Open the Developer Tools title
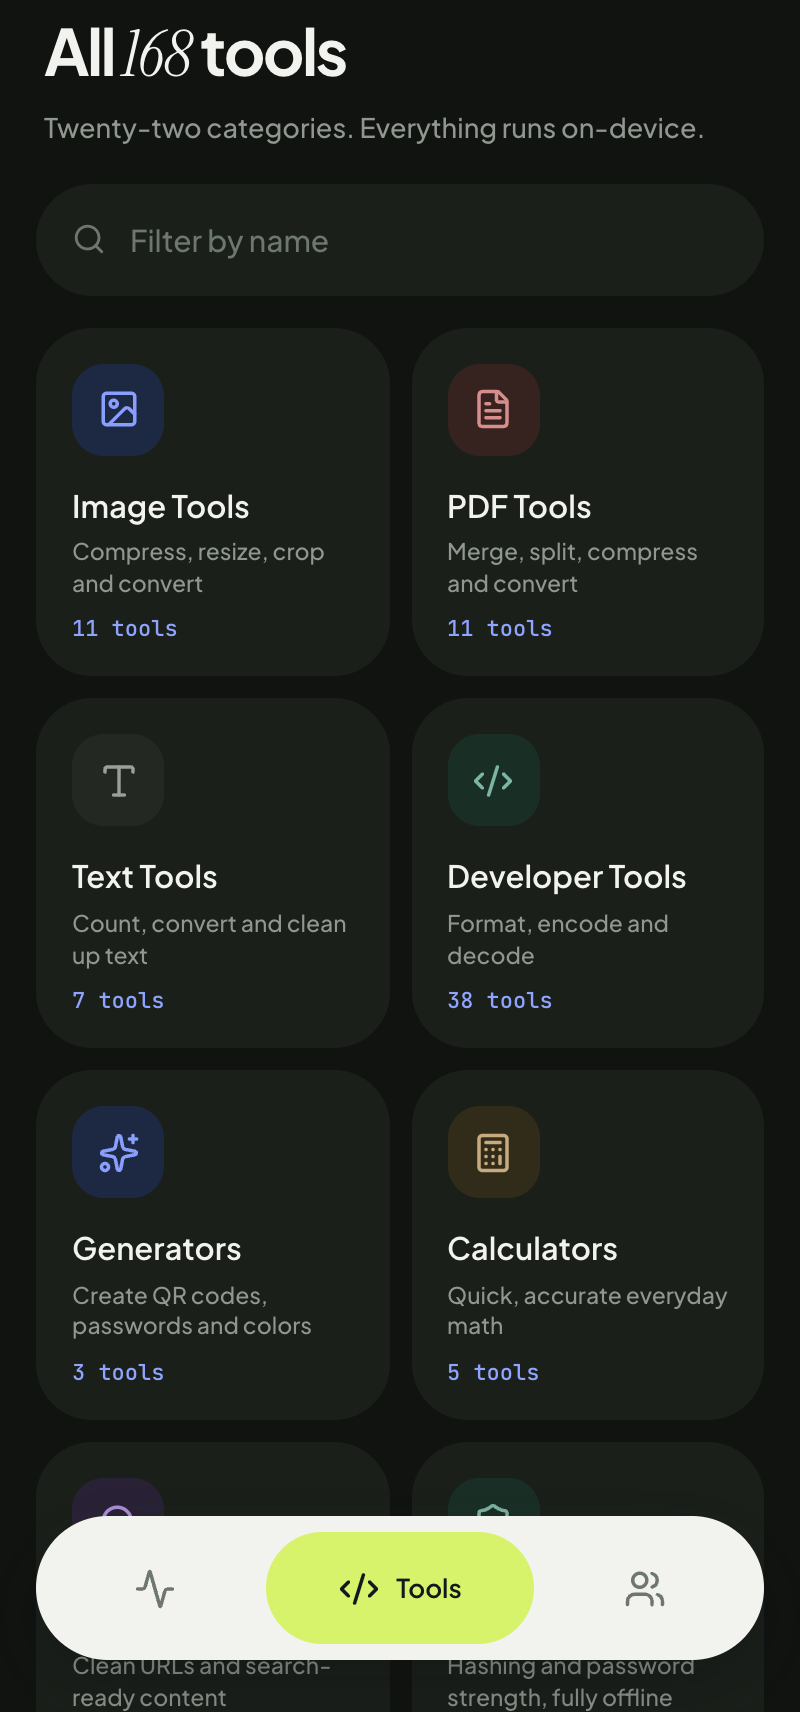This screenshot has height=1712, width=800. [x=567, y=877]
